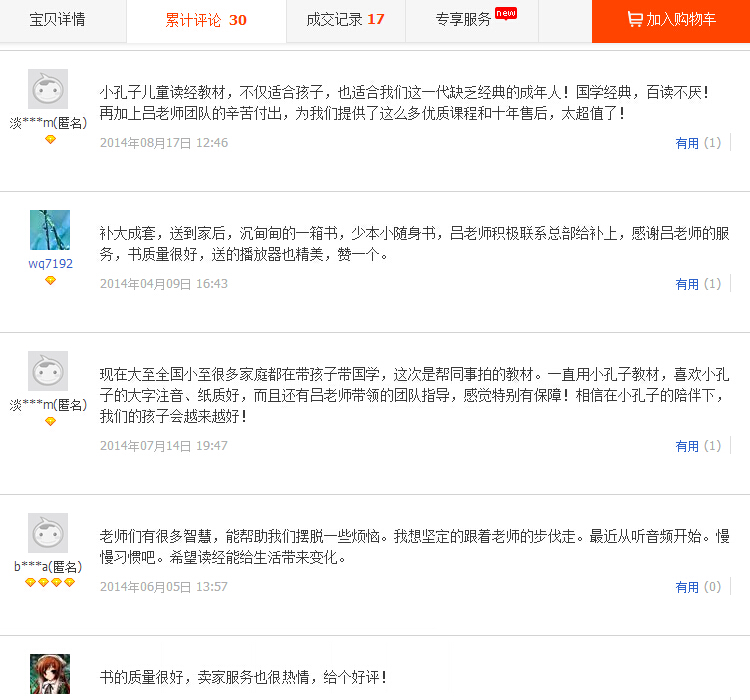Viewport: 750px width, 700px height.
Task: Open the 成交记录 17 tab
Action: [345, 20]
